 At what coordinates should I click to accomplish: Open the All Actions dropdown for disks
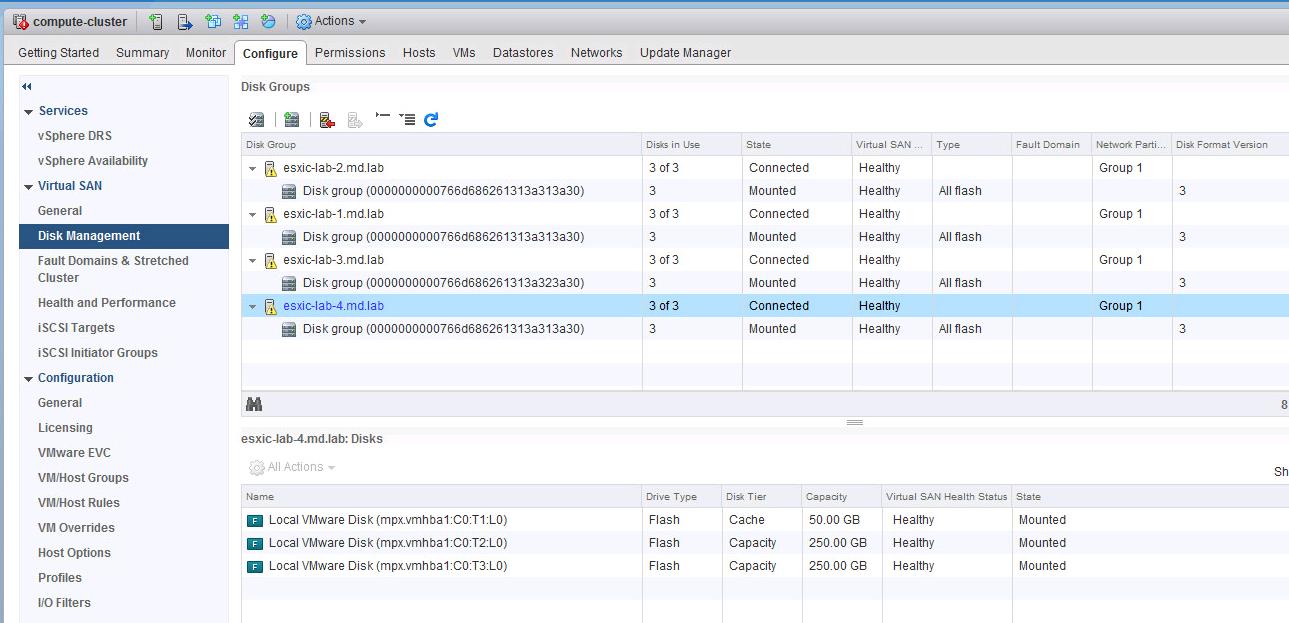coord(292,467)
